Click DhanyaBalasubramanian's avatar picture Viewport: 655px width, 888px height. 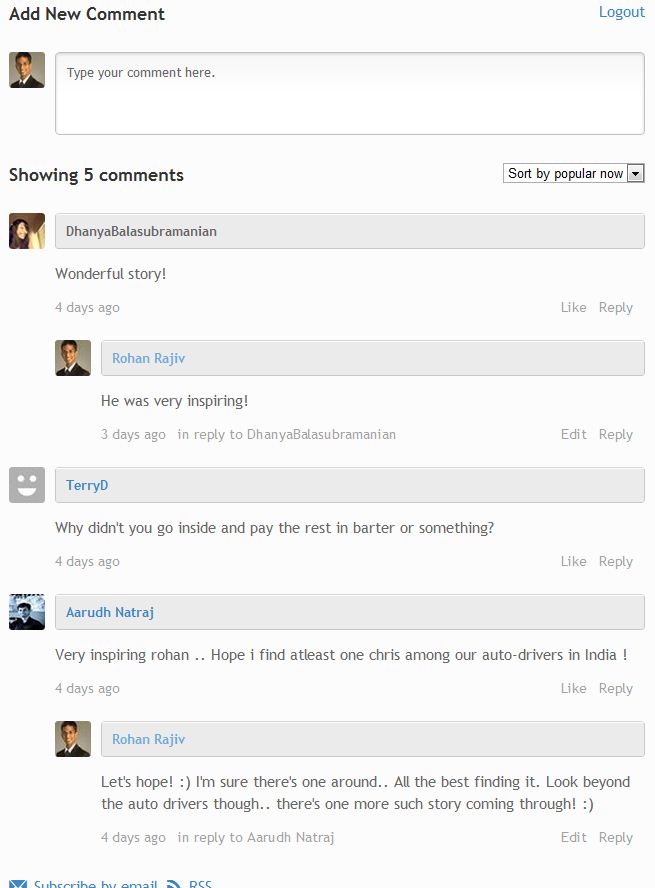pos(27,231)
